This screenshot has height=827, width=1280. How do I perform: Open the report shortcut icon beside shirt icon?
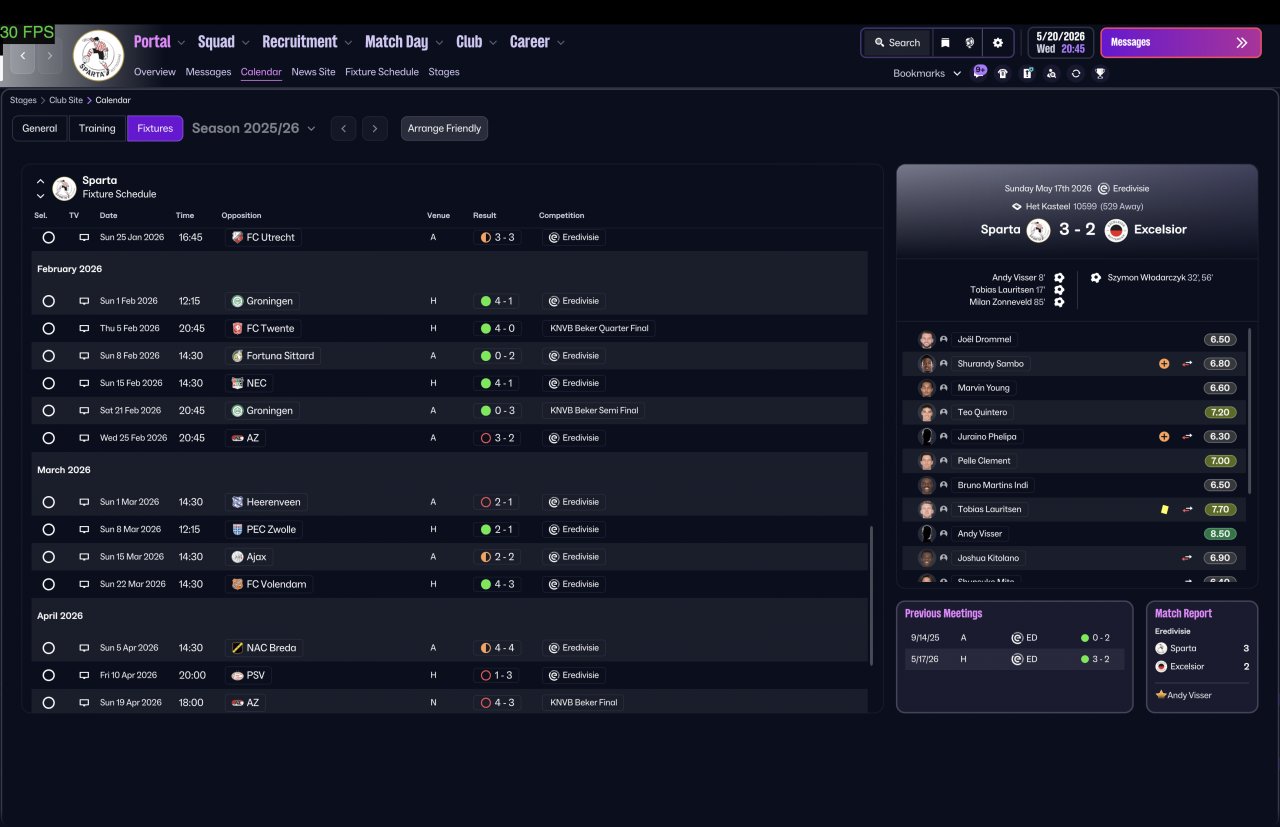click(x=1027, y=73)
